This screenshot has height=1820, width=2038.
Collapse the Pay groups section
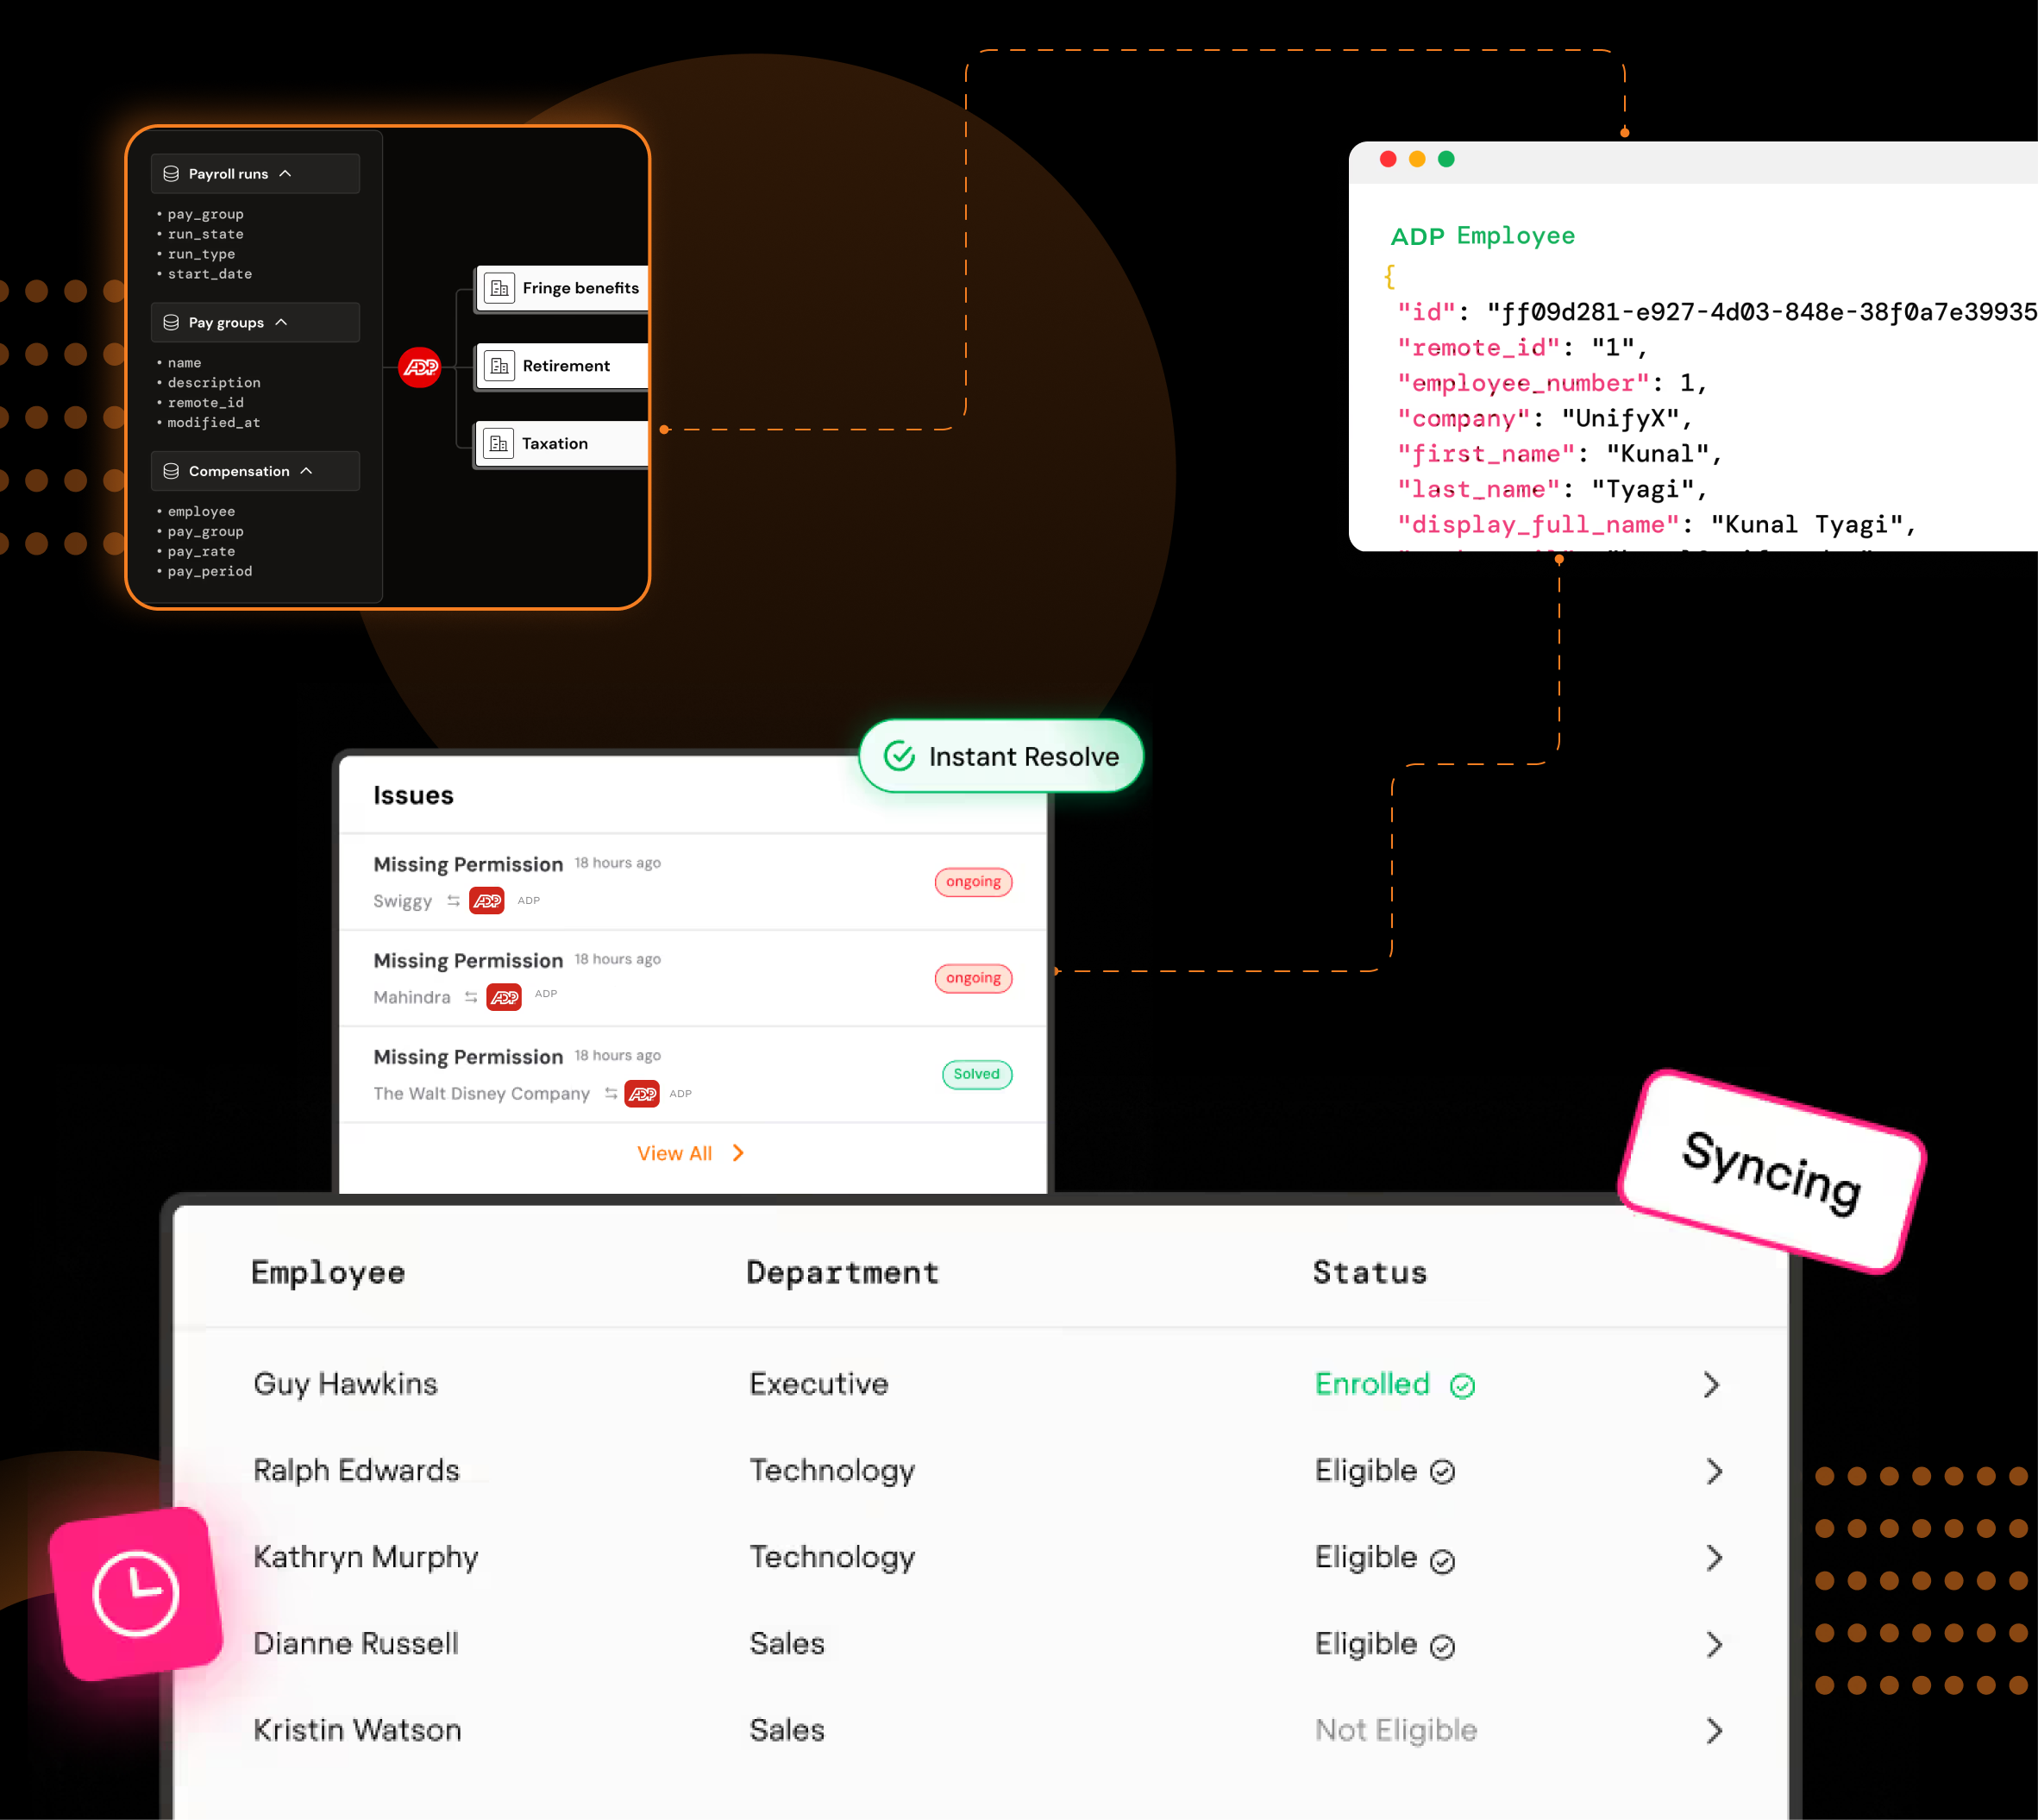281,322
